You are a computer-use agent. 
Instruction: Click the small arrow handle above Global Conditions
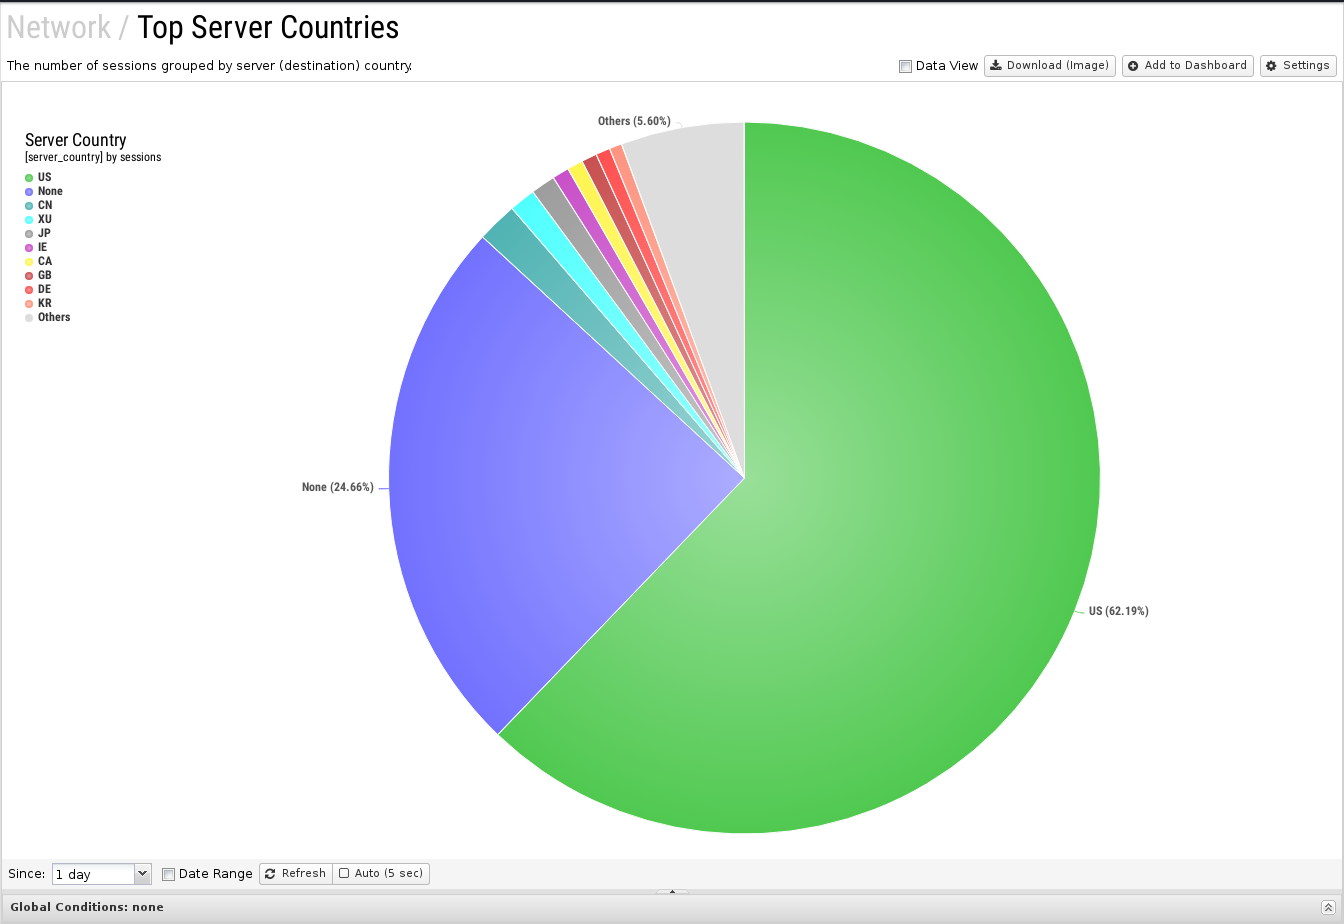(x=672, y=891)
